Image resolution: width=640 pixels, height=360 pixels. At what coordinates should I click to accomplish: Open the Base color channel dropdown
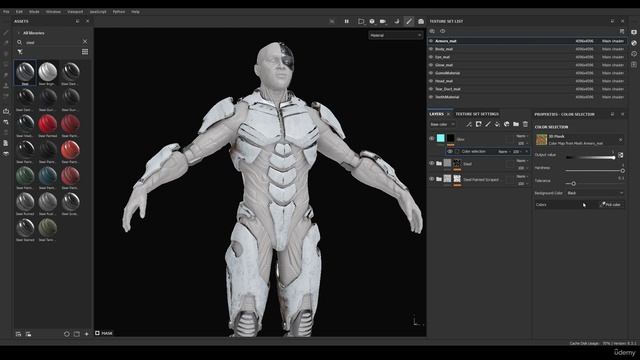442,124
